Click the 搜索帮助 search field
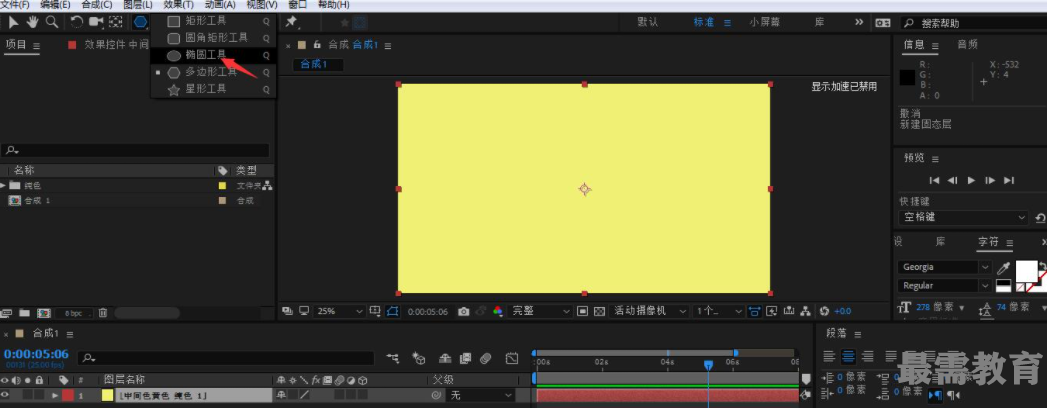 click(x=973, y=23)
